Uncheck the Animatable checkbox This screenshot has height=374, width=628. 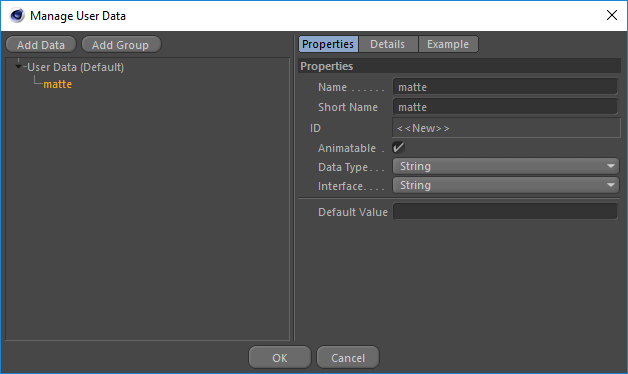pyautogui.click(x=399, y=148)
